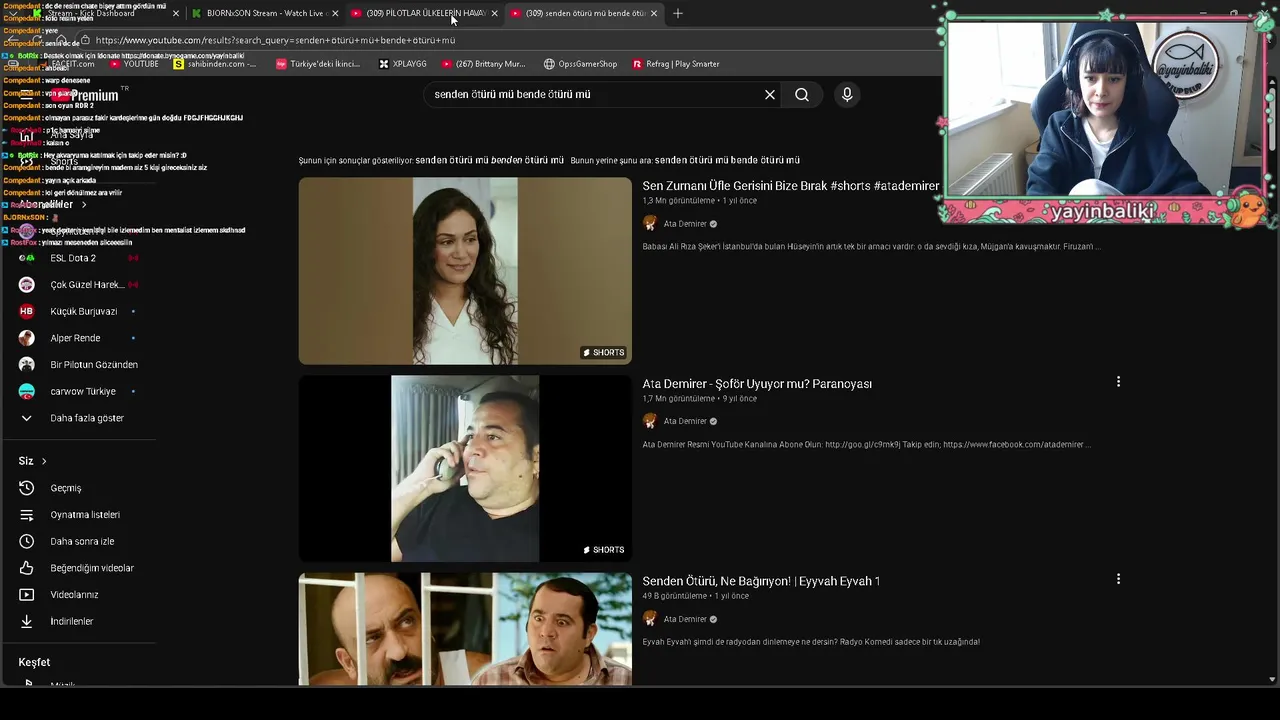Click the browser address bar URL
This screenshot has width=1280, height=720.
(x=275, y=40)
